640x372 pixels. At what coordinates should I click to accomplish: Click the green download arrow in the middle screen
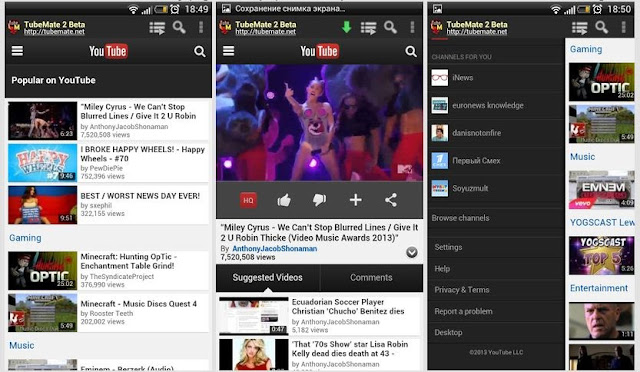(347, 27)
